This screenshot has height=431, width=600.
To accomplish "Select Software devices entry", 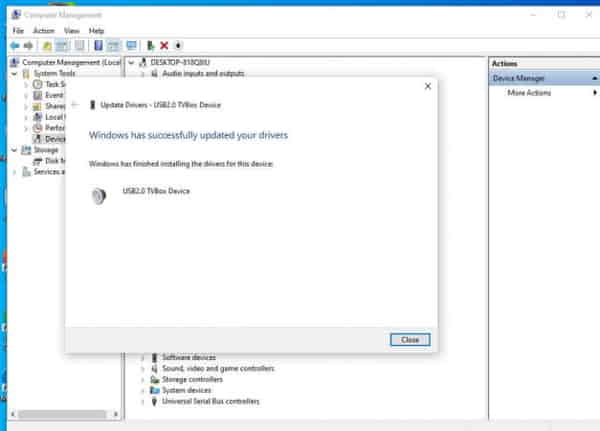I will pyautogui.click(x=189, y=358).
